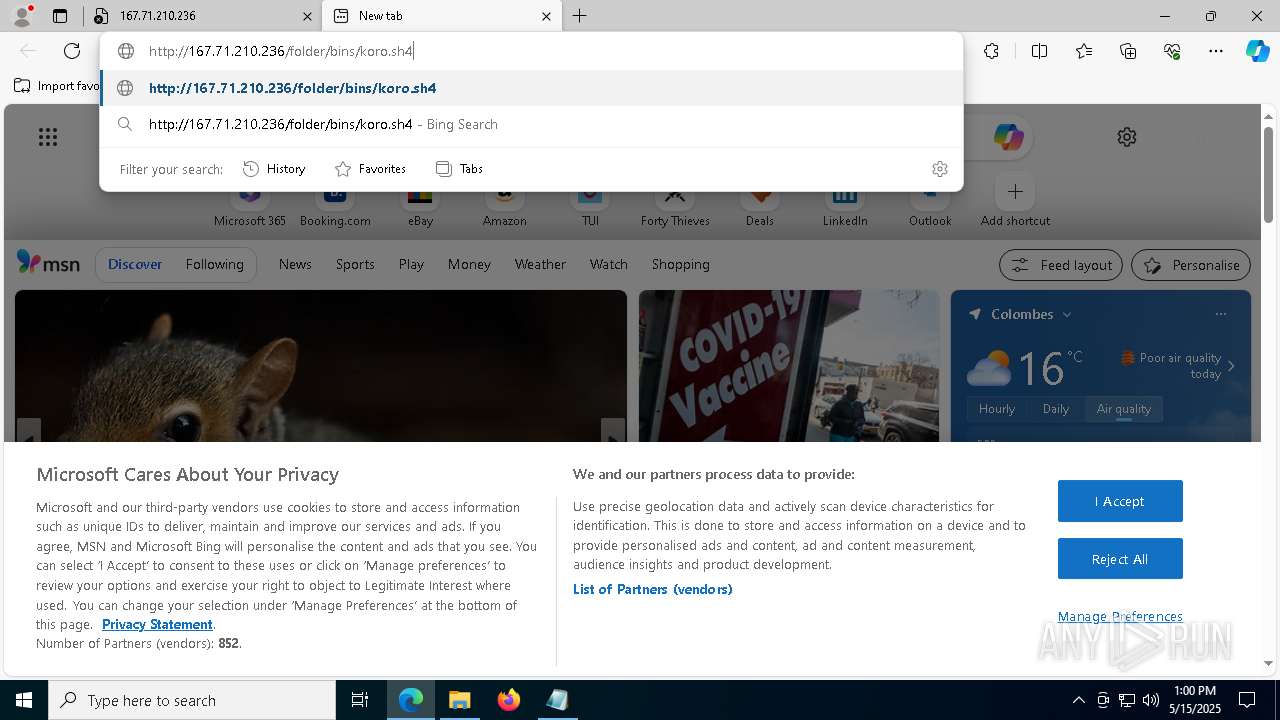Screen dimensions: 1280x720
Task: Filter suggestions by Tabs
Action: pyautogui.click(x=459, y=169)
